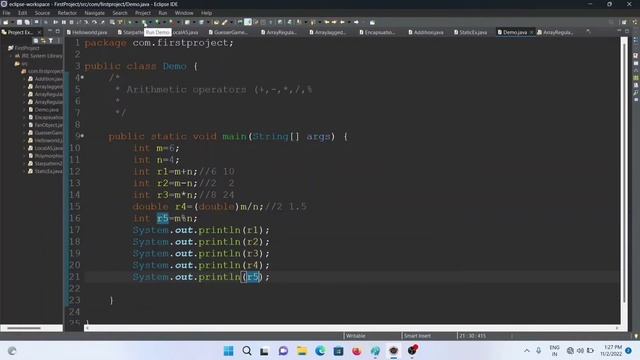Select Demo.java in the Project Explorer
The height and width of the screenshot is (360, 640).
(46, 110)
